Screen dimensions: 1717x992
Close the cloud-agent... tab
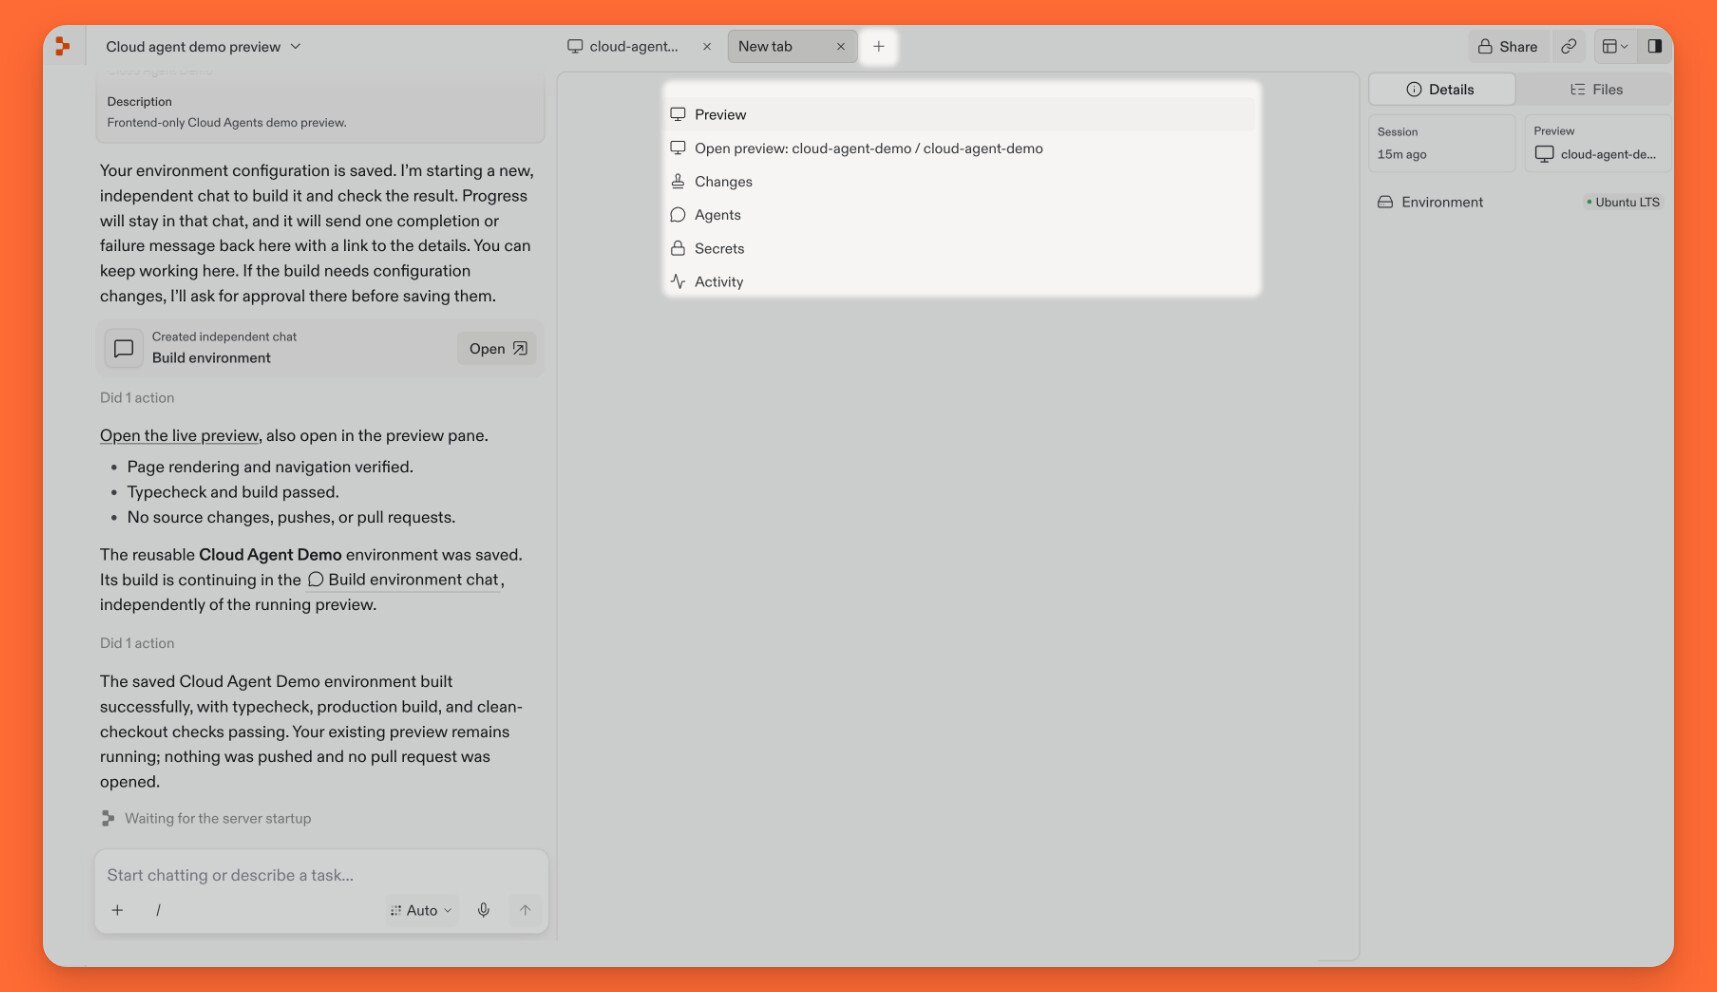point(707,47)
